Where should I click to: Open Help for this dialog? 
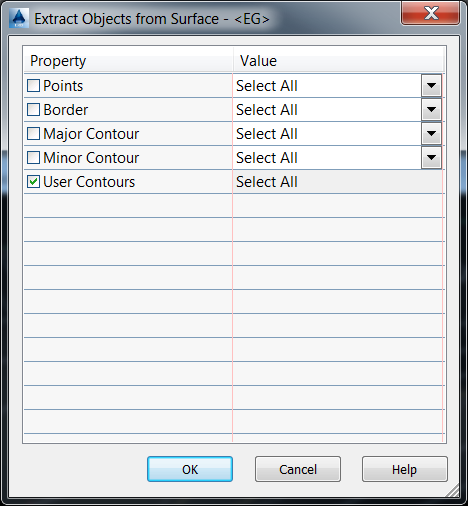point(405,469)
